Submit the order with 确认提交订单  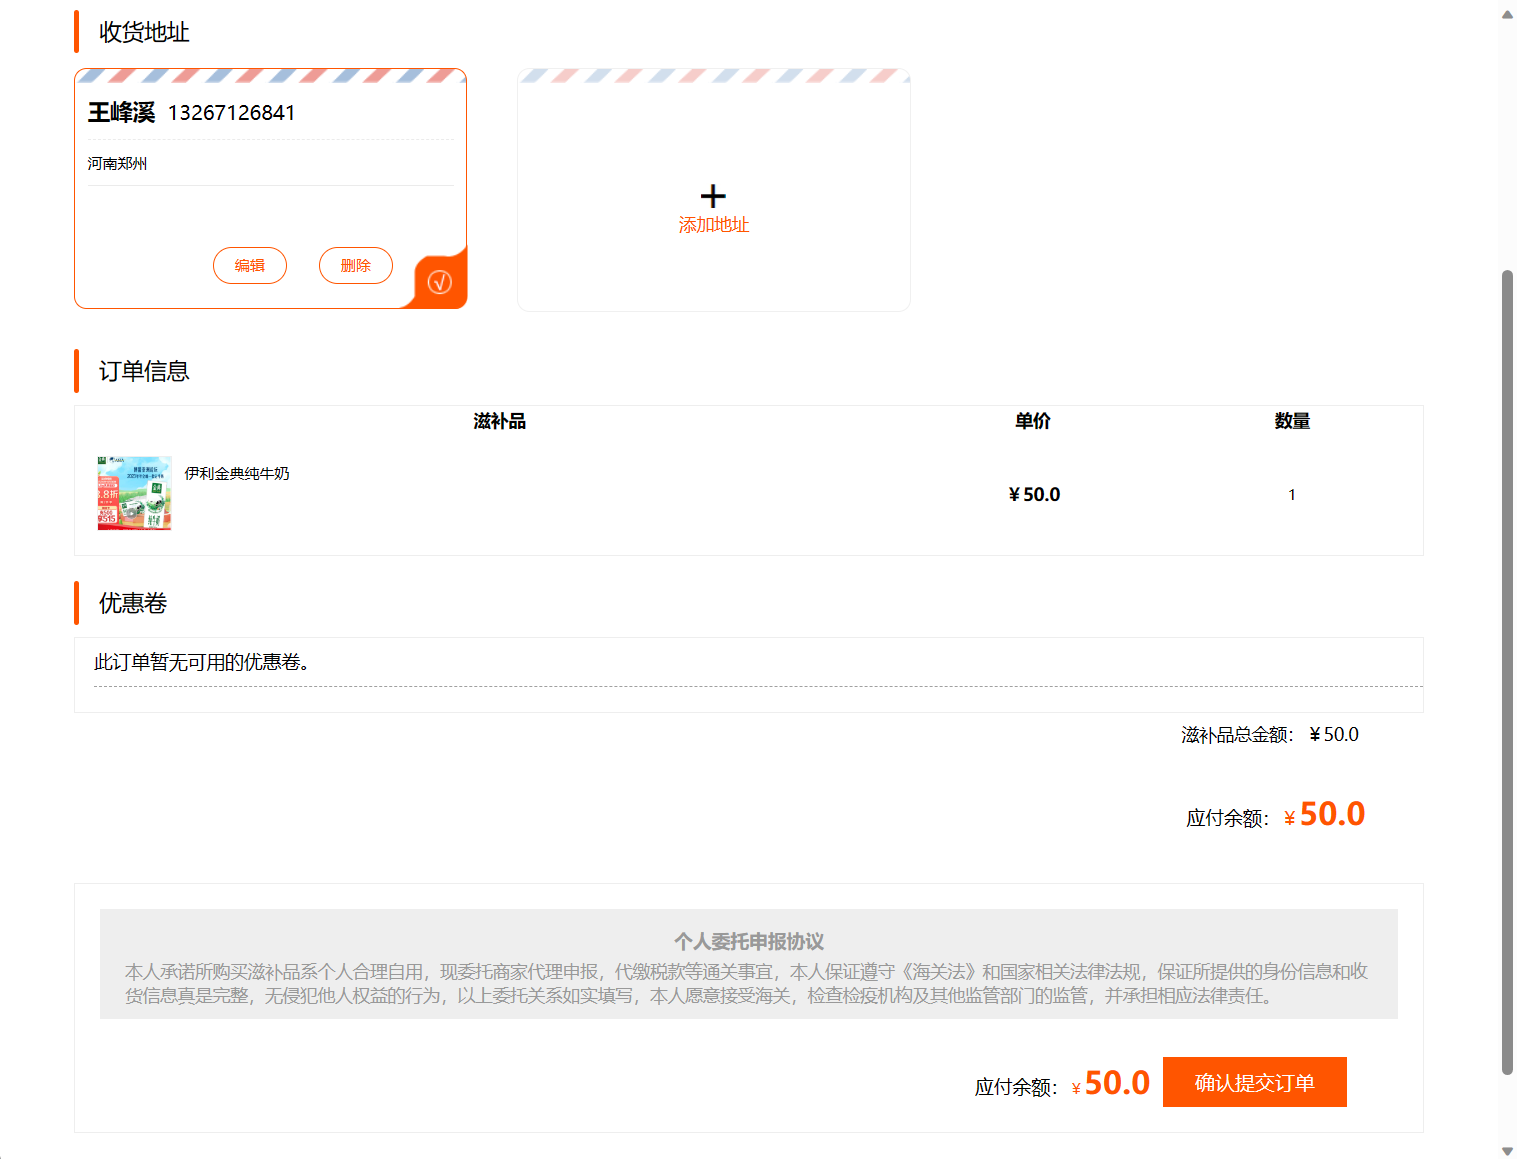click(1254, 1082)
